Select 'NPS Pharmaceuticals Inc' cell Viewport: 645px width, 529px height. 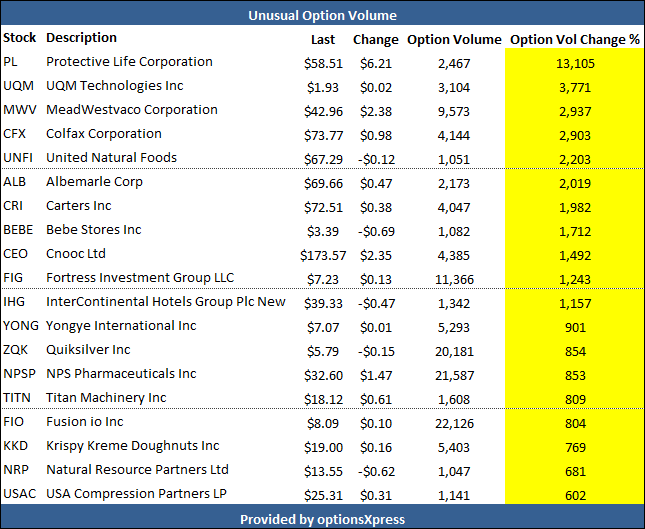click(x=121, y=374)
